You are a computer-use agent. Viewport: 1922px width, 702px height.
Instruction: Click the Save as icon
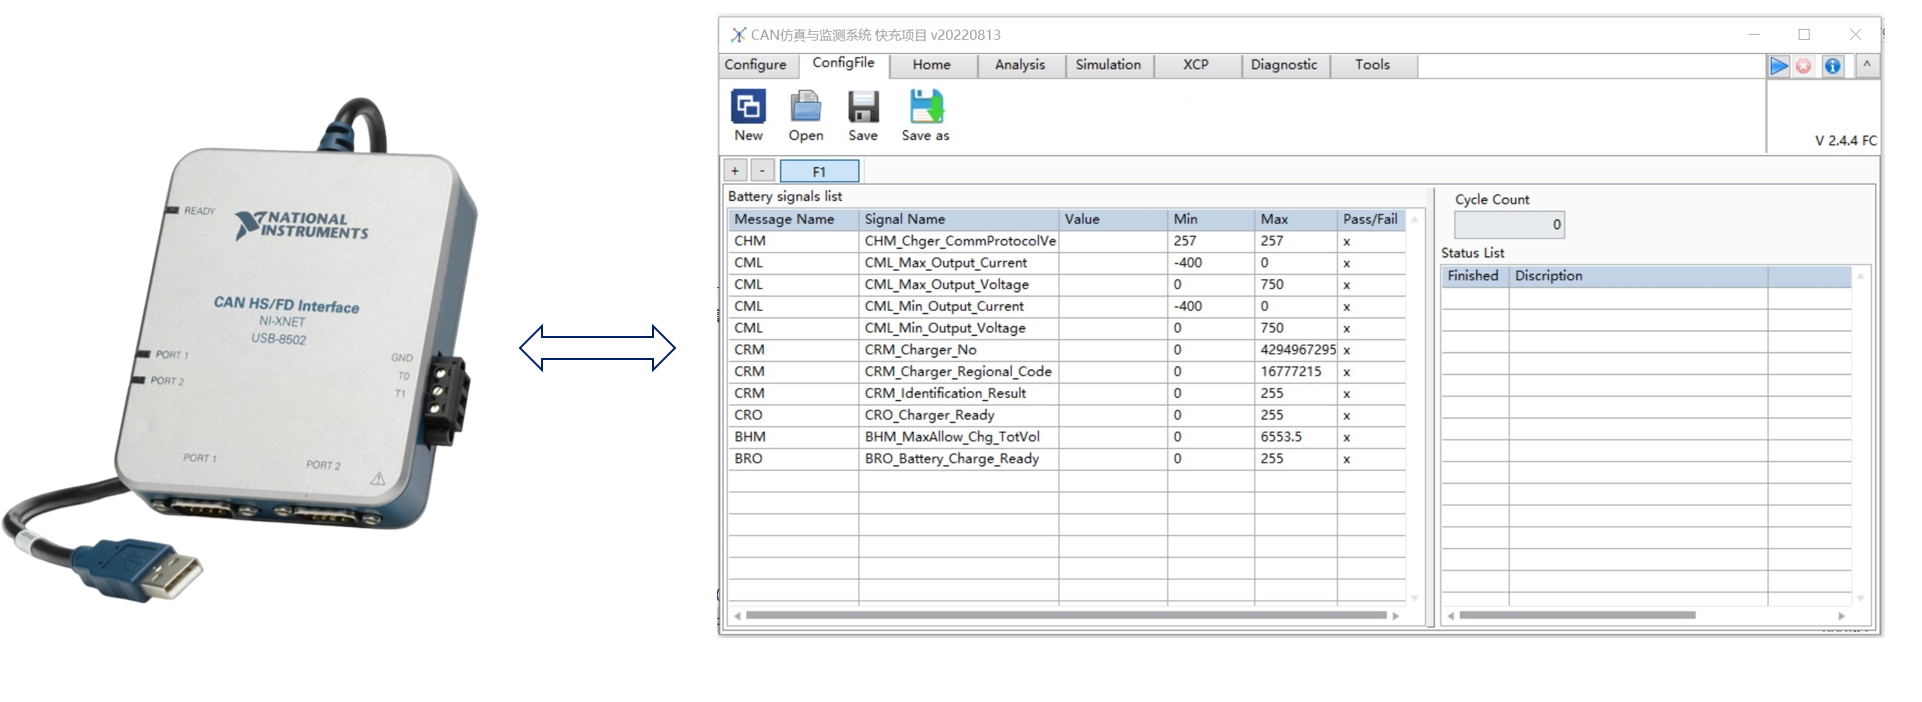pos(926,107)
